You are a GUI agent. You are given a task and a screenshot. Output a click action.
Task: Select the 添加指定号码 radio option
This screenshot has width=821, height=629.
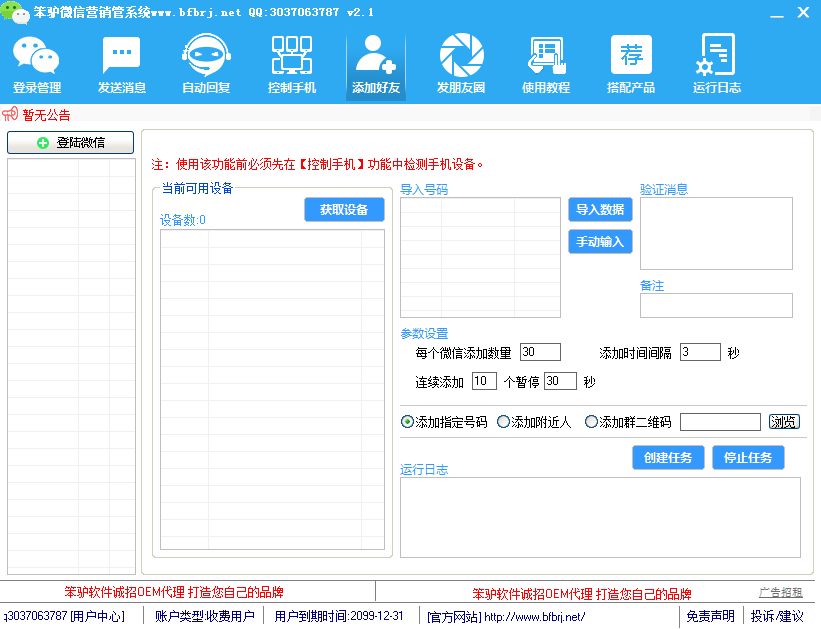pyautogui.click(x=443, y=422)
